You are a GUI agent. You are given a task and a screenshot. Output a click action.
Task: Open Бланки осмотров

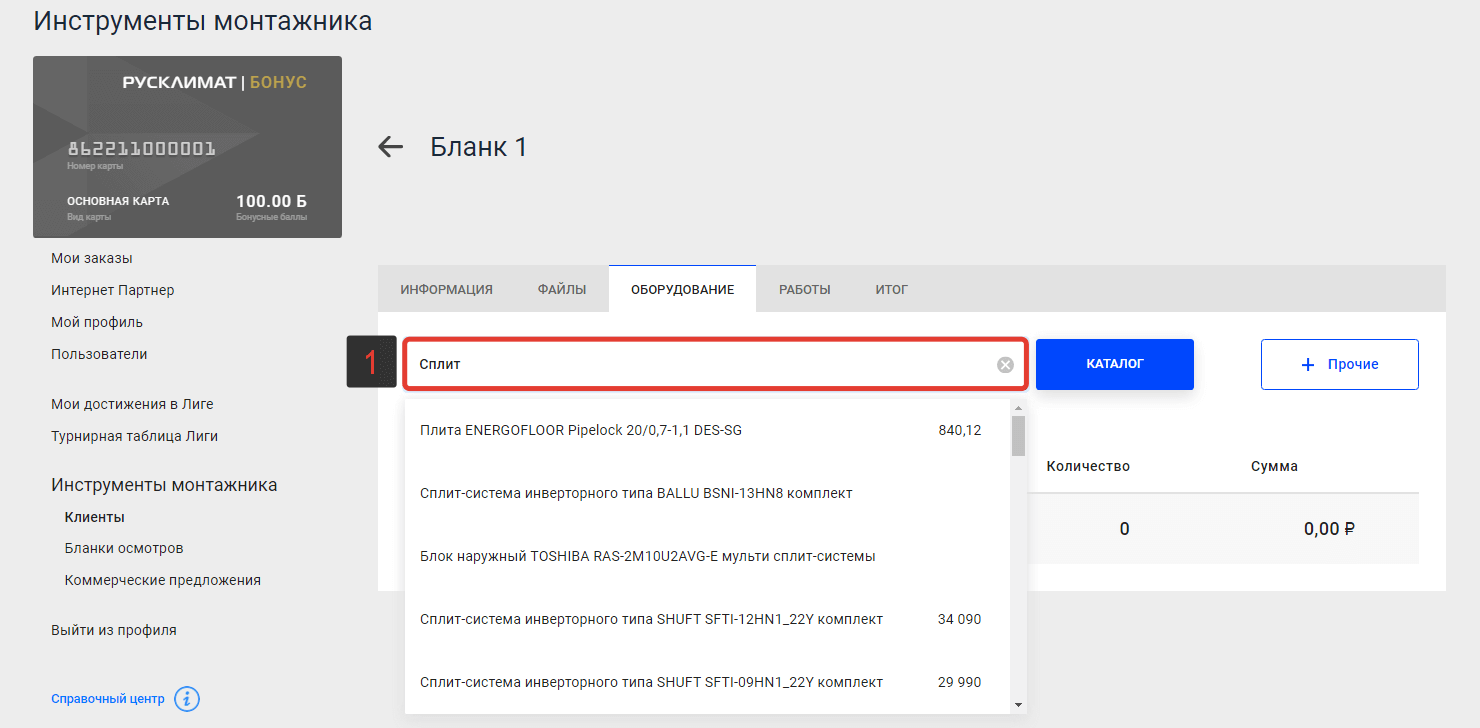pos(124,548)
